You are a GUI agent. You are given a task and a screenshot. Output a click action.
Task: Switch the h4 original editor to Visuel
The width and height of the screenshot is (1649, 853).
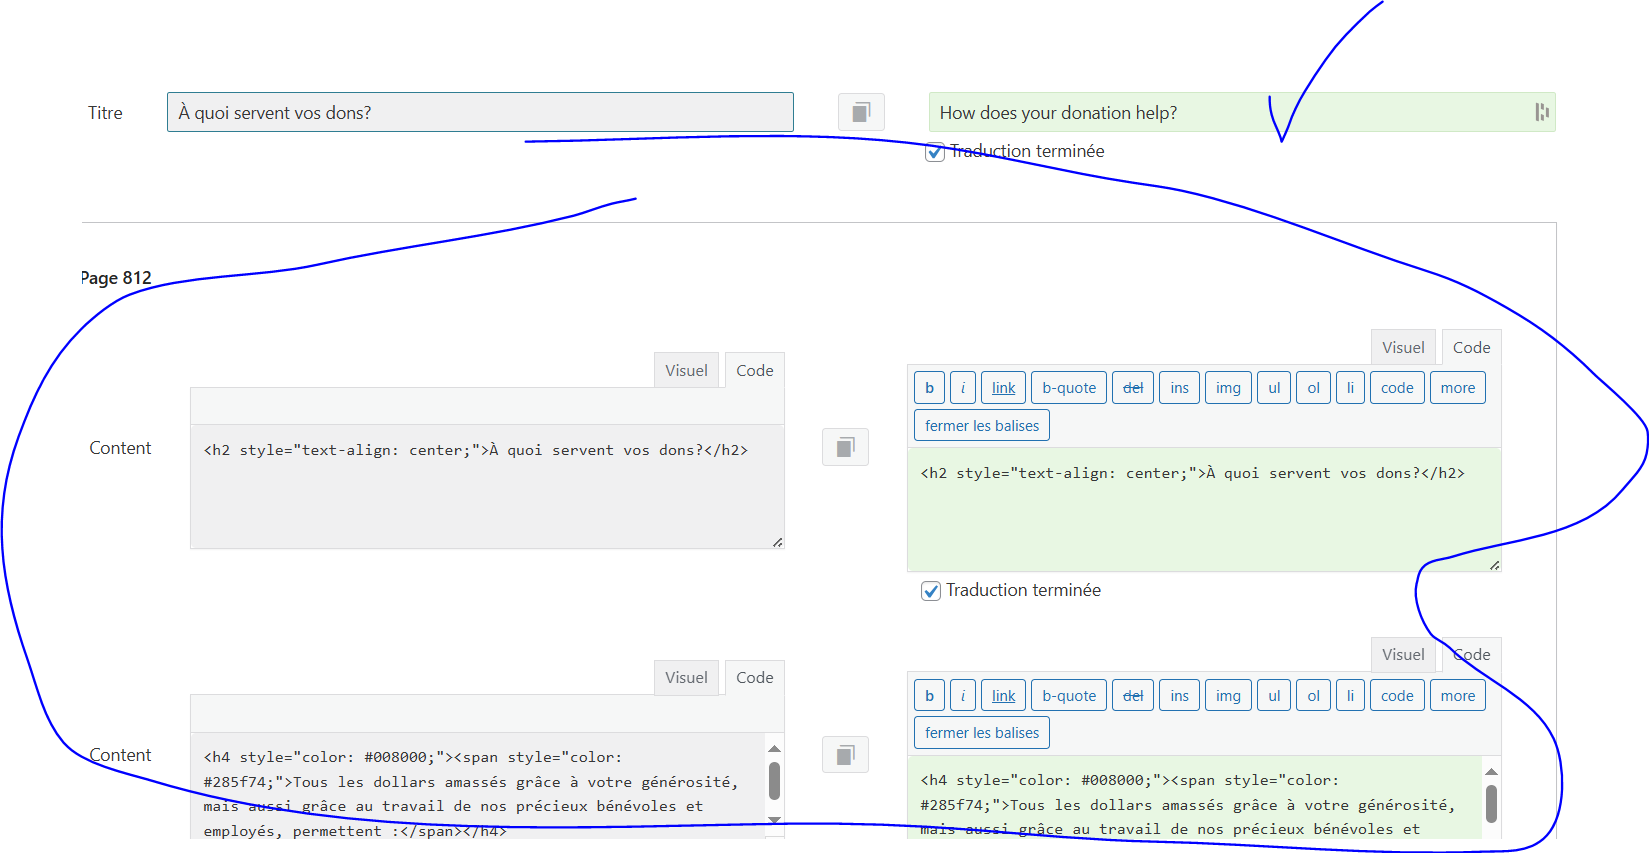(686, 677)
